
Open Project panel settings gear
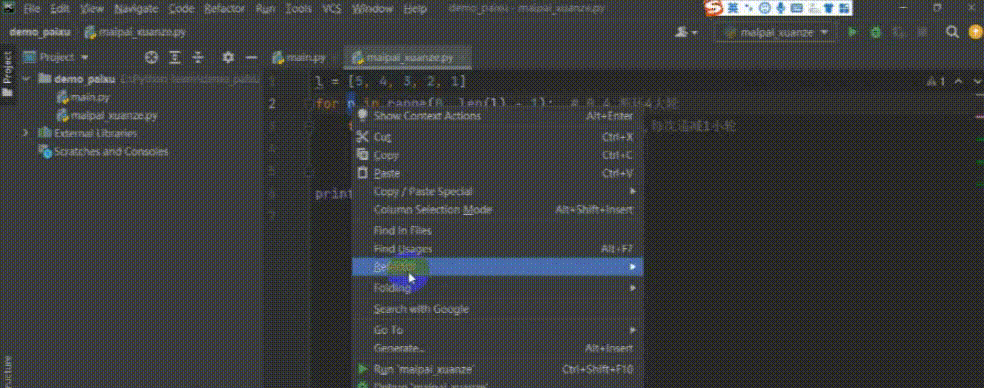(x=228, y=57)
